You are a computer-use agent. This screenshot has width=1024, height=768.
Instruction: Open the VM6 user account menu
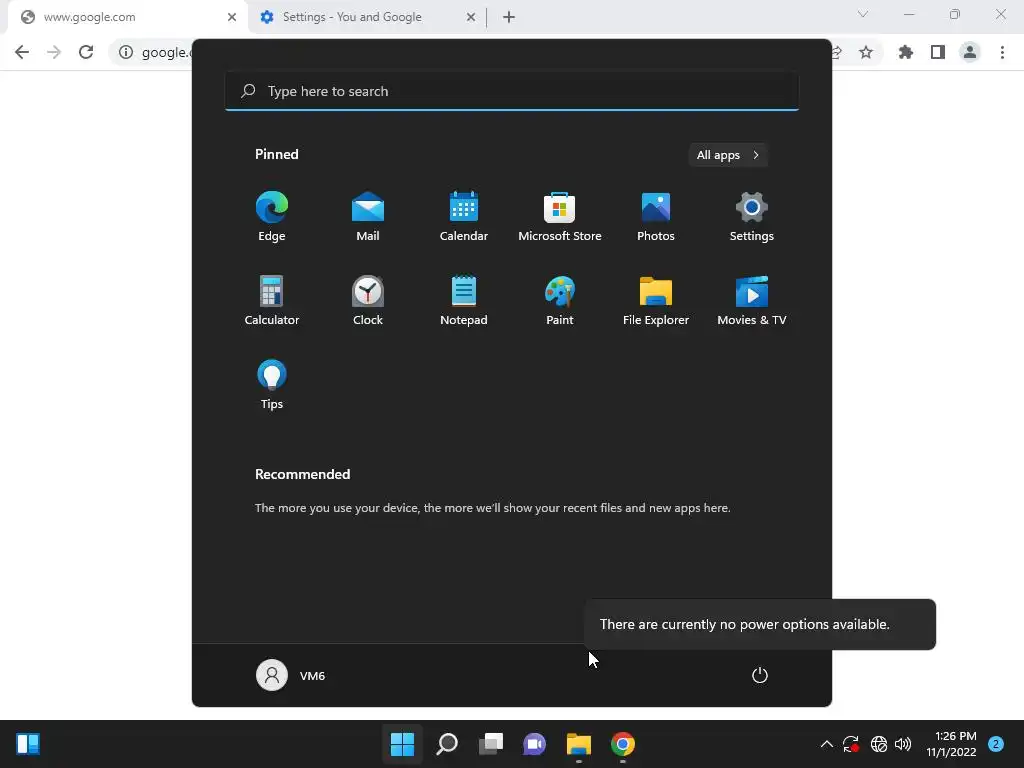click(x=291, y=675)
